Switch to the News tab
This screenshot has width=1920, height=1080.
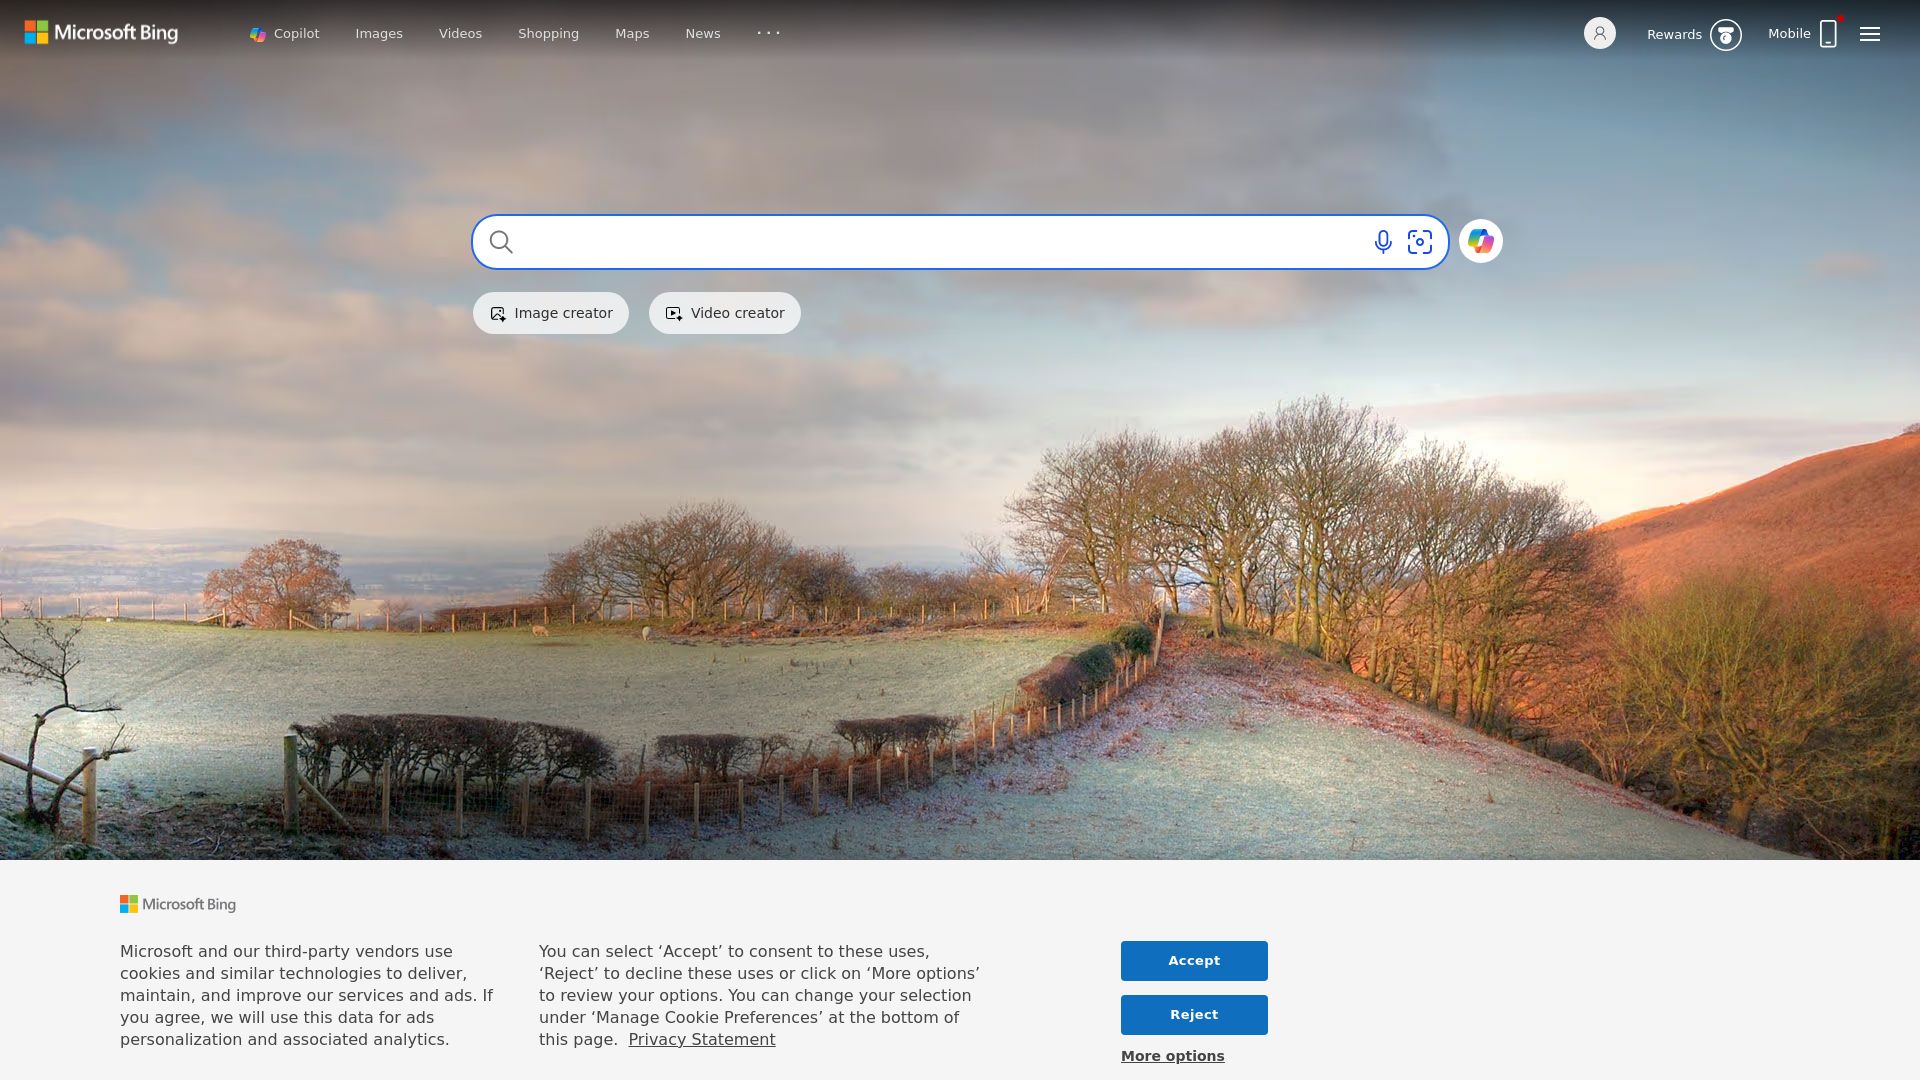703,33
